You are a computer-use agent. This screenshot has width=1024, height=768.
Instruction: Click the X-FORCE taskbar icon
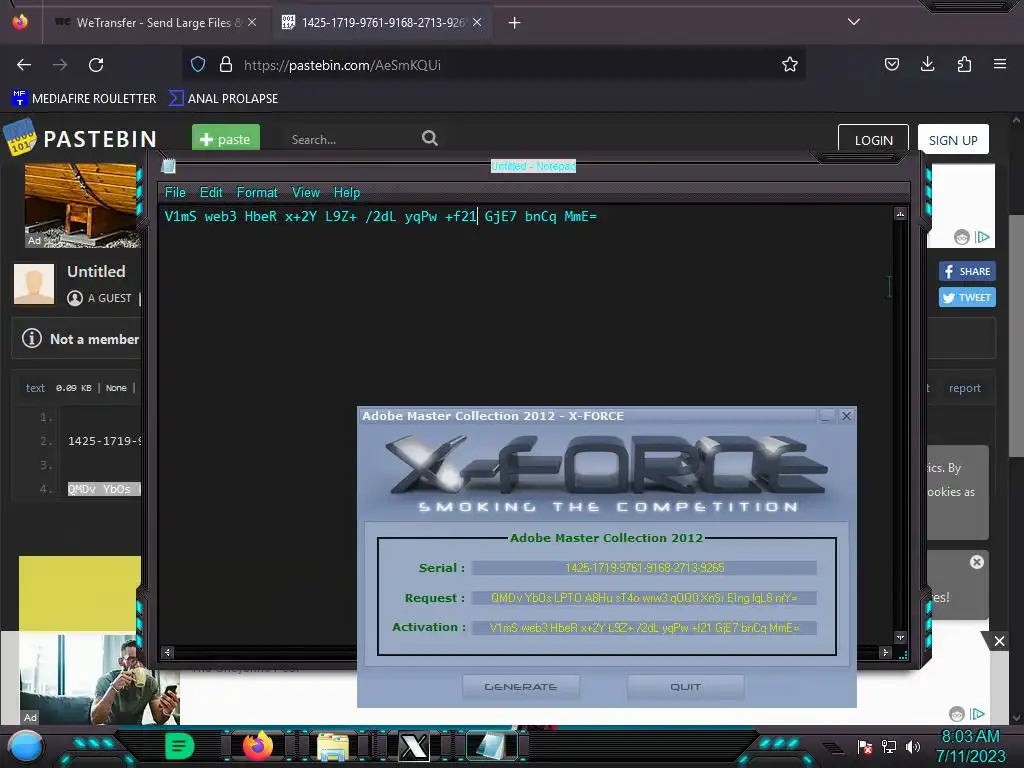click(x=413, y=746)
